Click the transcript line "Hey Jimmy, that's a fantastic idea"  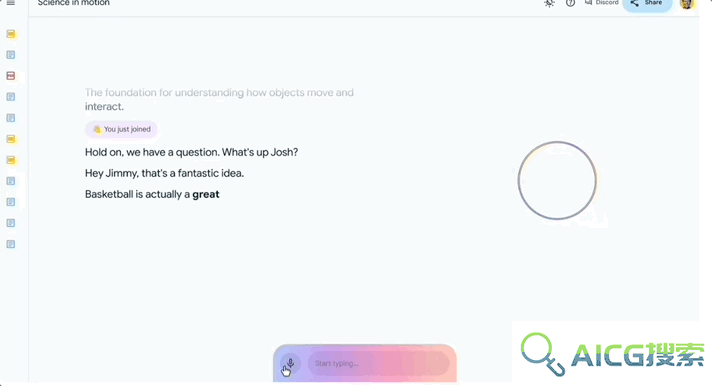(x=164, y=173)
